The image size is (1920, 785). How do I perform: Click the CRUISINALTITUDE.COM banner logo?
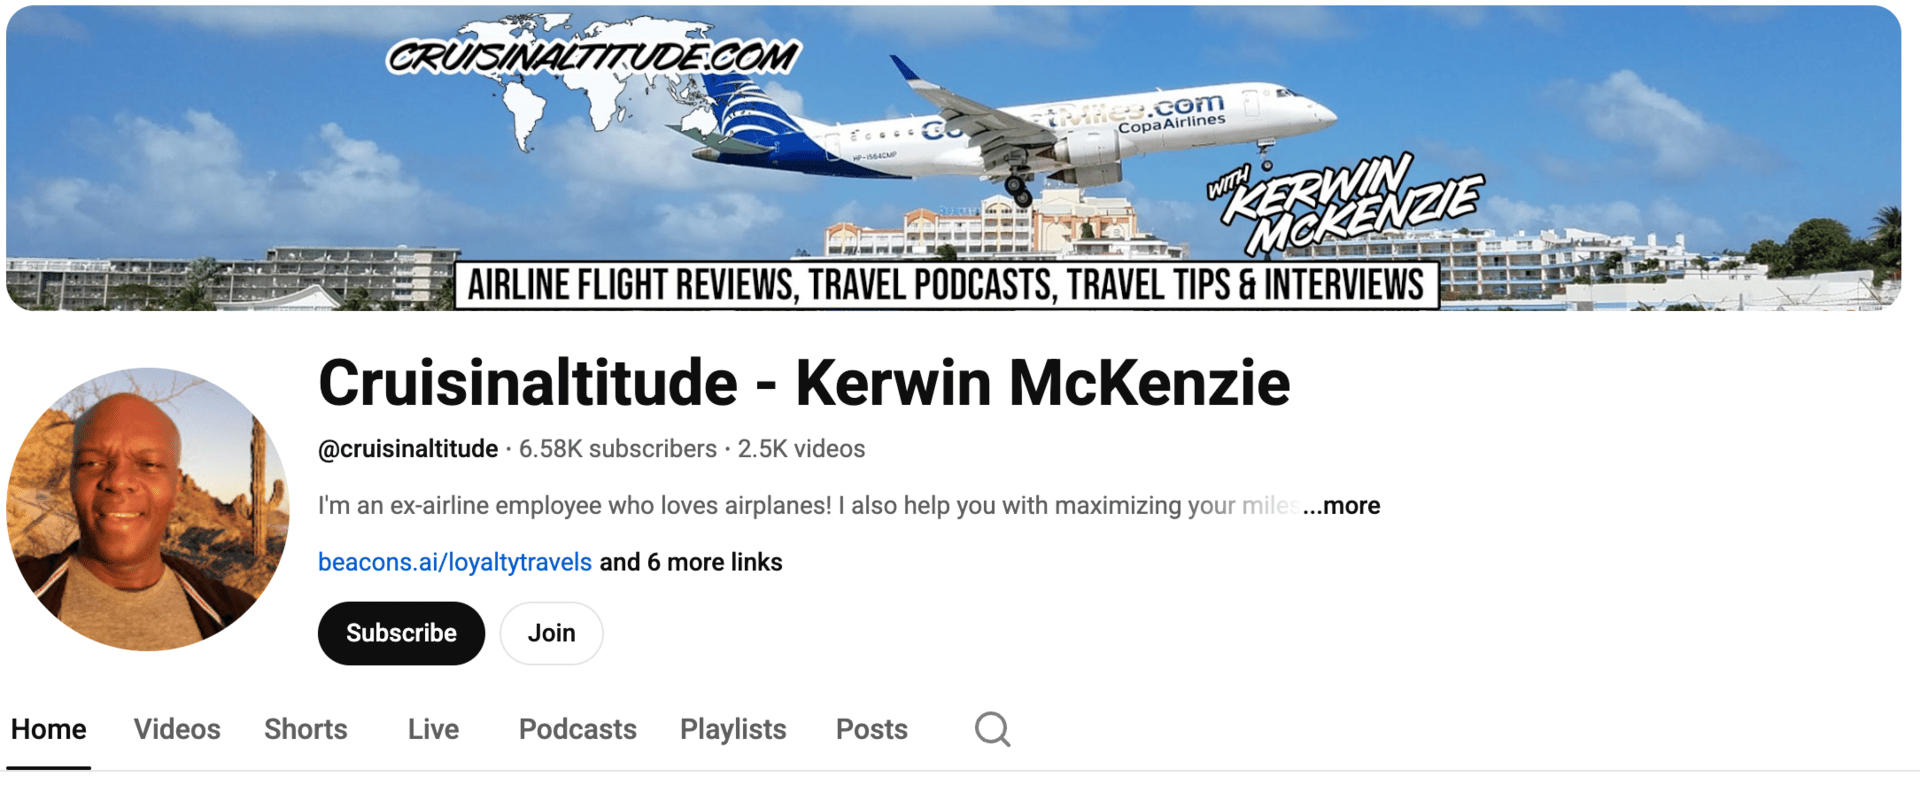(x=593, y=55)
